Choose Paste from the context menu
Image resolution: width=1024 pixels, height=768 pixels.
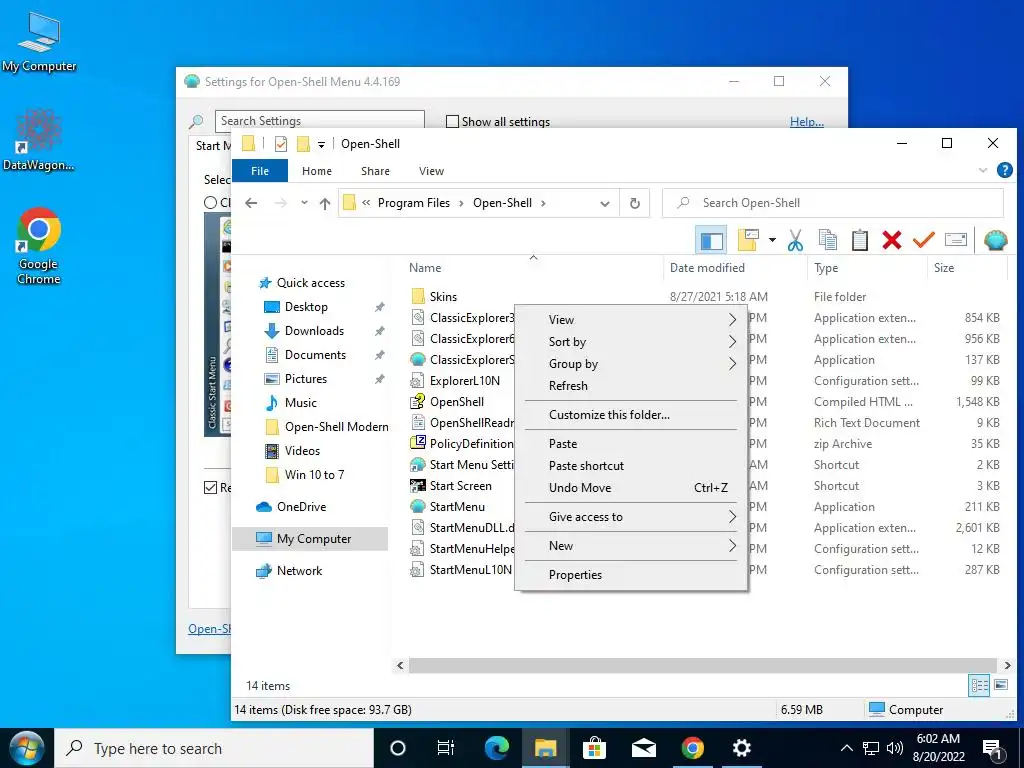point(631,444)
